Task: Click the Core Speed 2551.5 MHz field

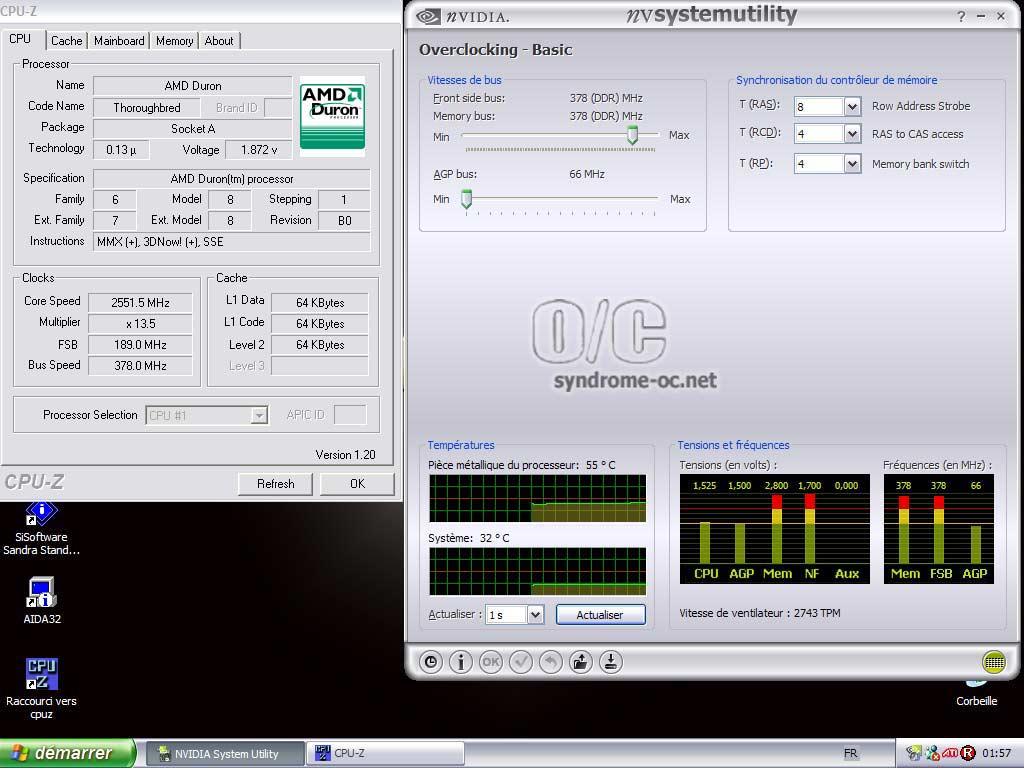Action: [140, 302]
